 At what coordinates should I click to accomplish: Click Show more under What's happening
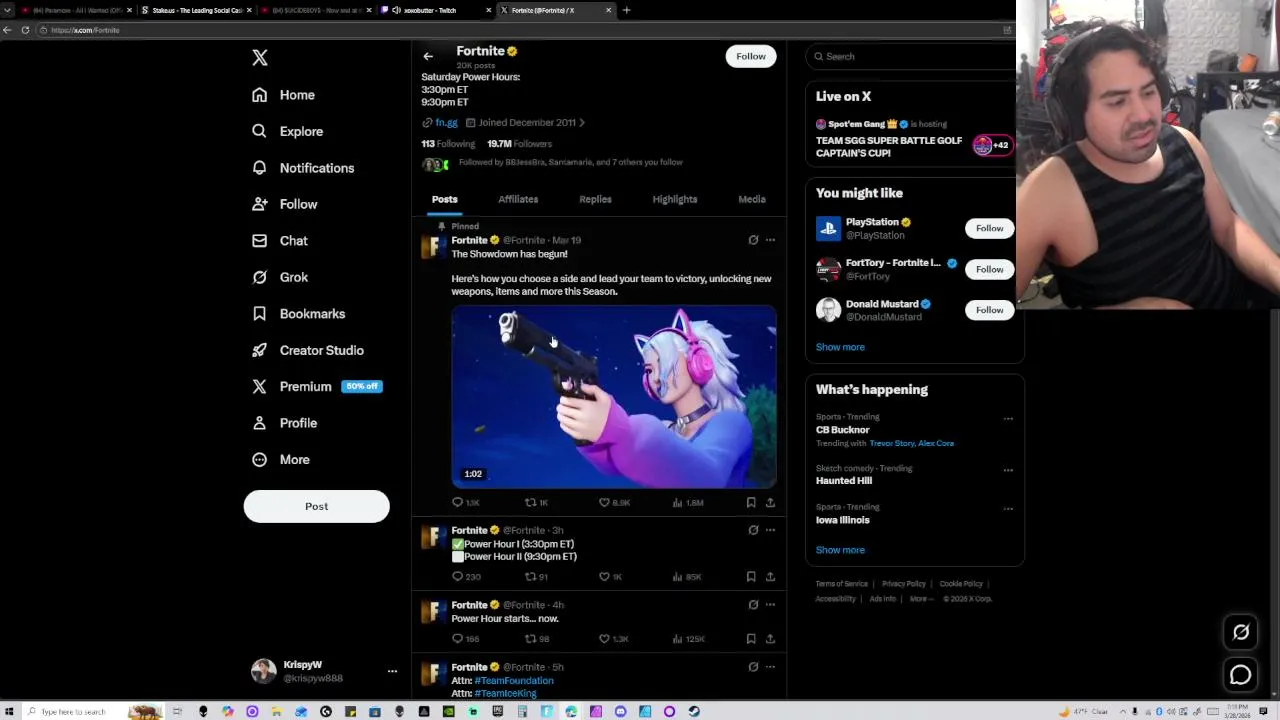point(840,550)
